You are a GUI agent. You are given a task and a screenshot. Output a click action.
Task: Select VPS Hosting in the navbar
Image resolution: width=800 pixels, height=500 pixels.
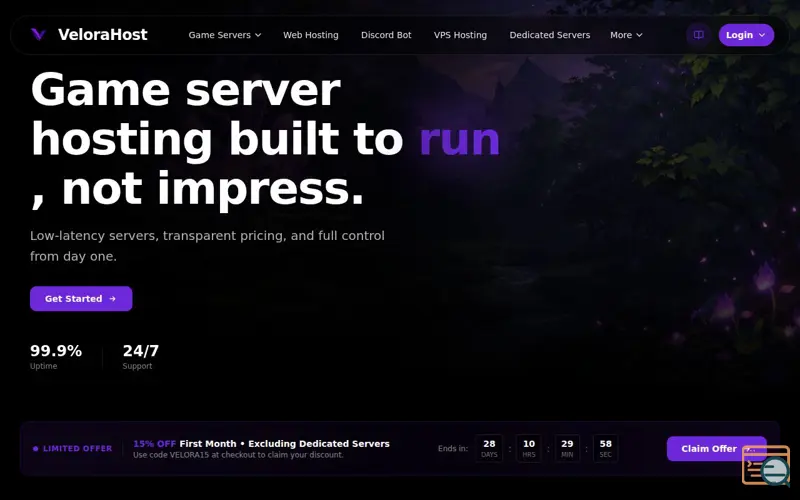click(x=460, y=35)
